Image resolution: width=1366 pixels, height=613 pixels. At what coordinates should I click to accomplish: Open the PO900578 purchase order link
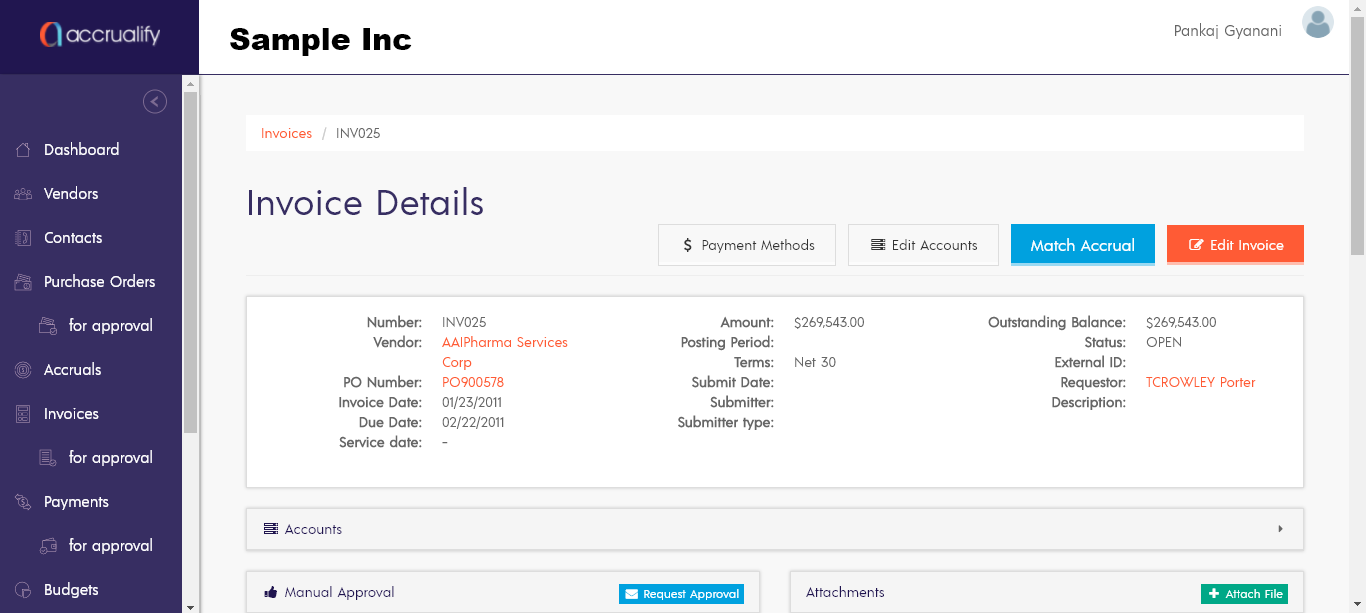[x=473, y=382]
